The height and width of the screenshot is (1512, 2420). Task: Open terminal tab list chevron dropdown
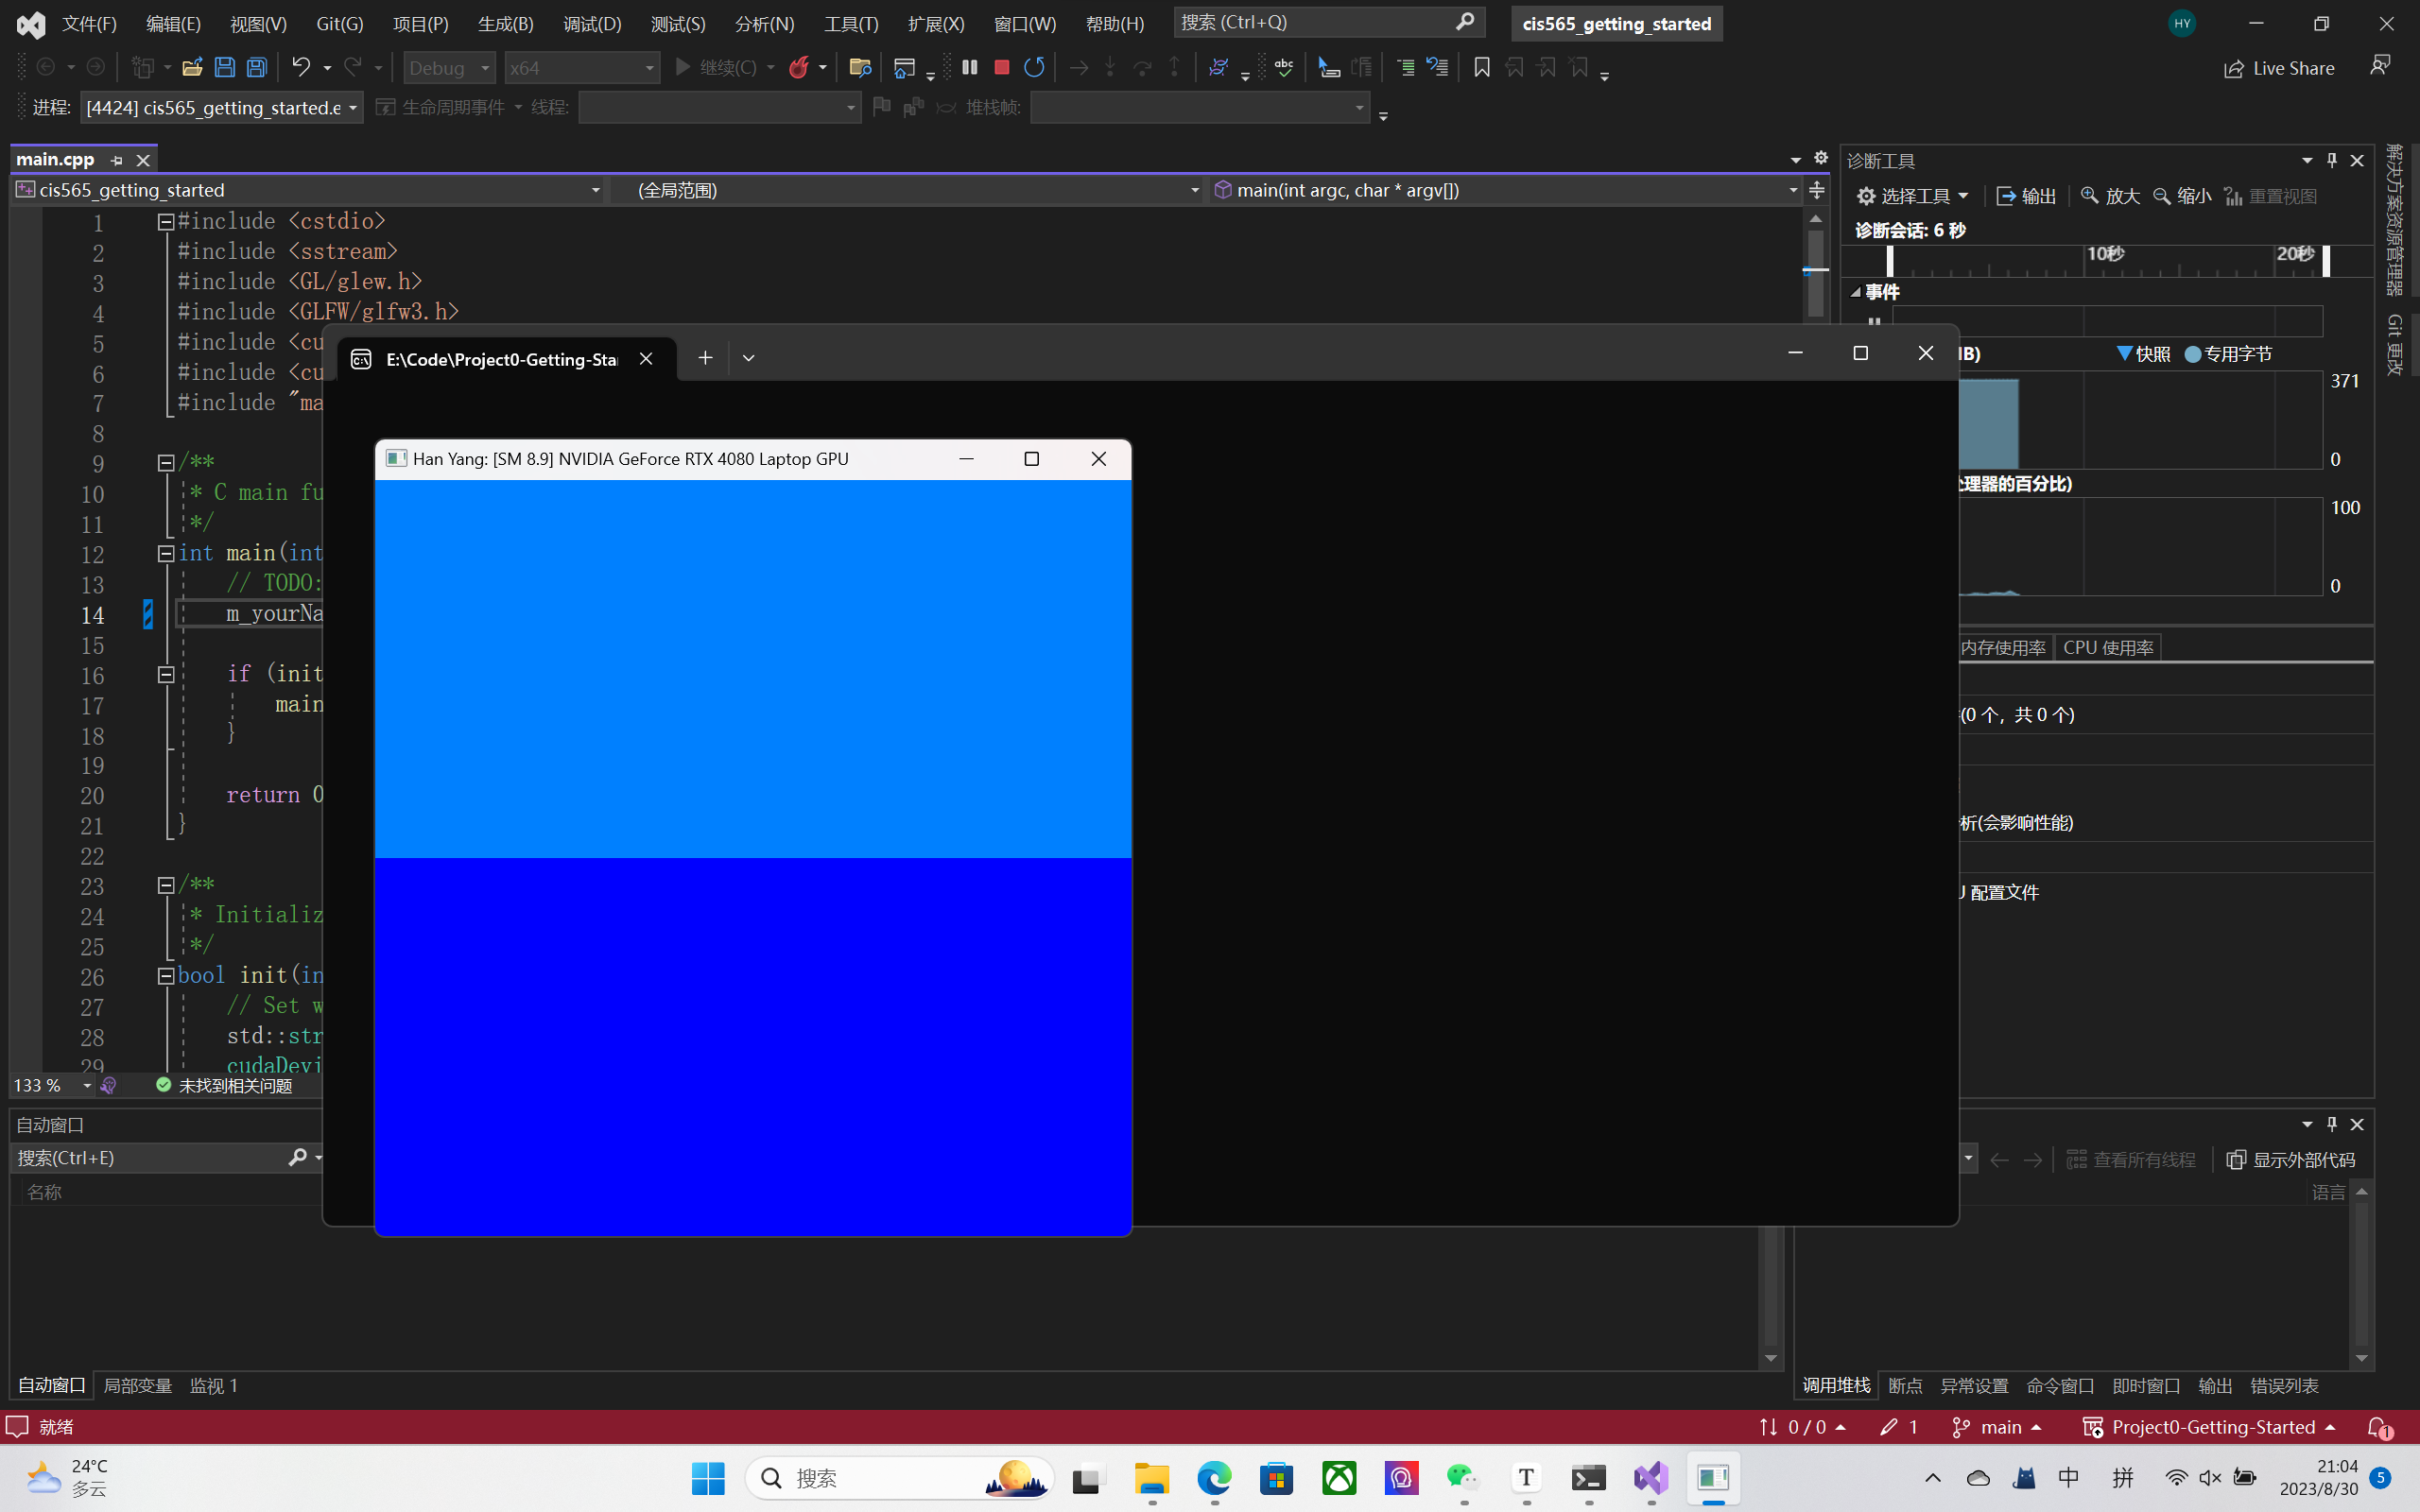pyautogui.click(x=748, y=358)
